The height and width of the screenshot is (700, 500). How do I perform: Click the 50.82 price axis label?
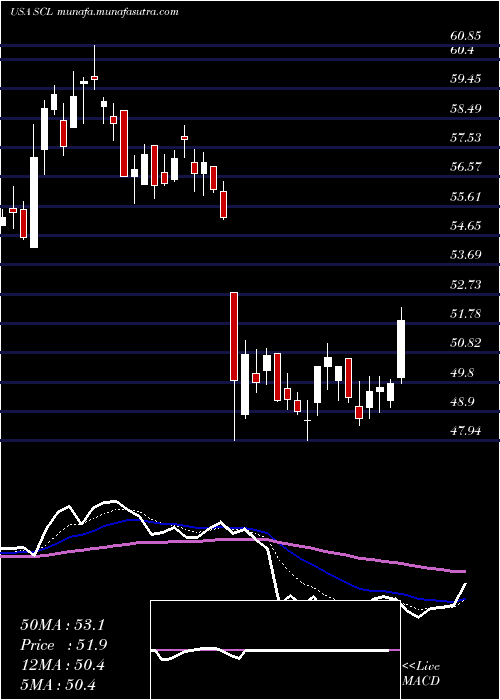click(x=466, y=343)
